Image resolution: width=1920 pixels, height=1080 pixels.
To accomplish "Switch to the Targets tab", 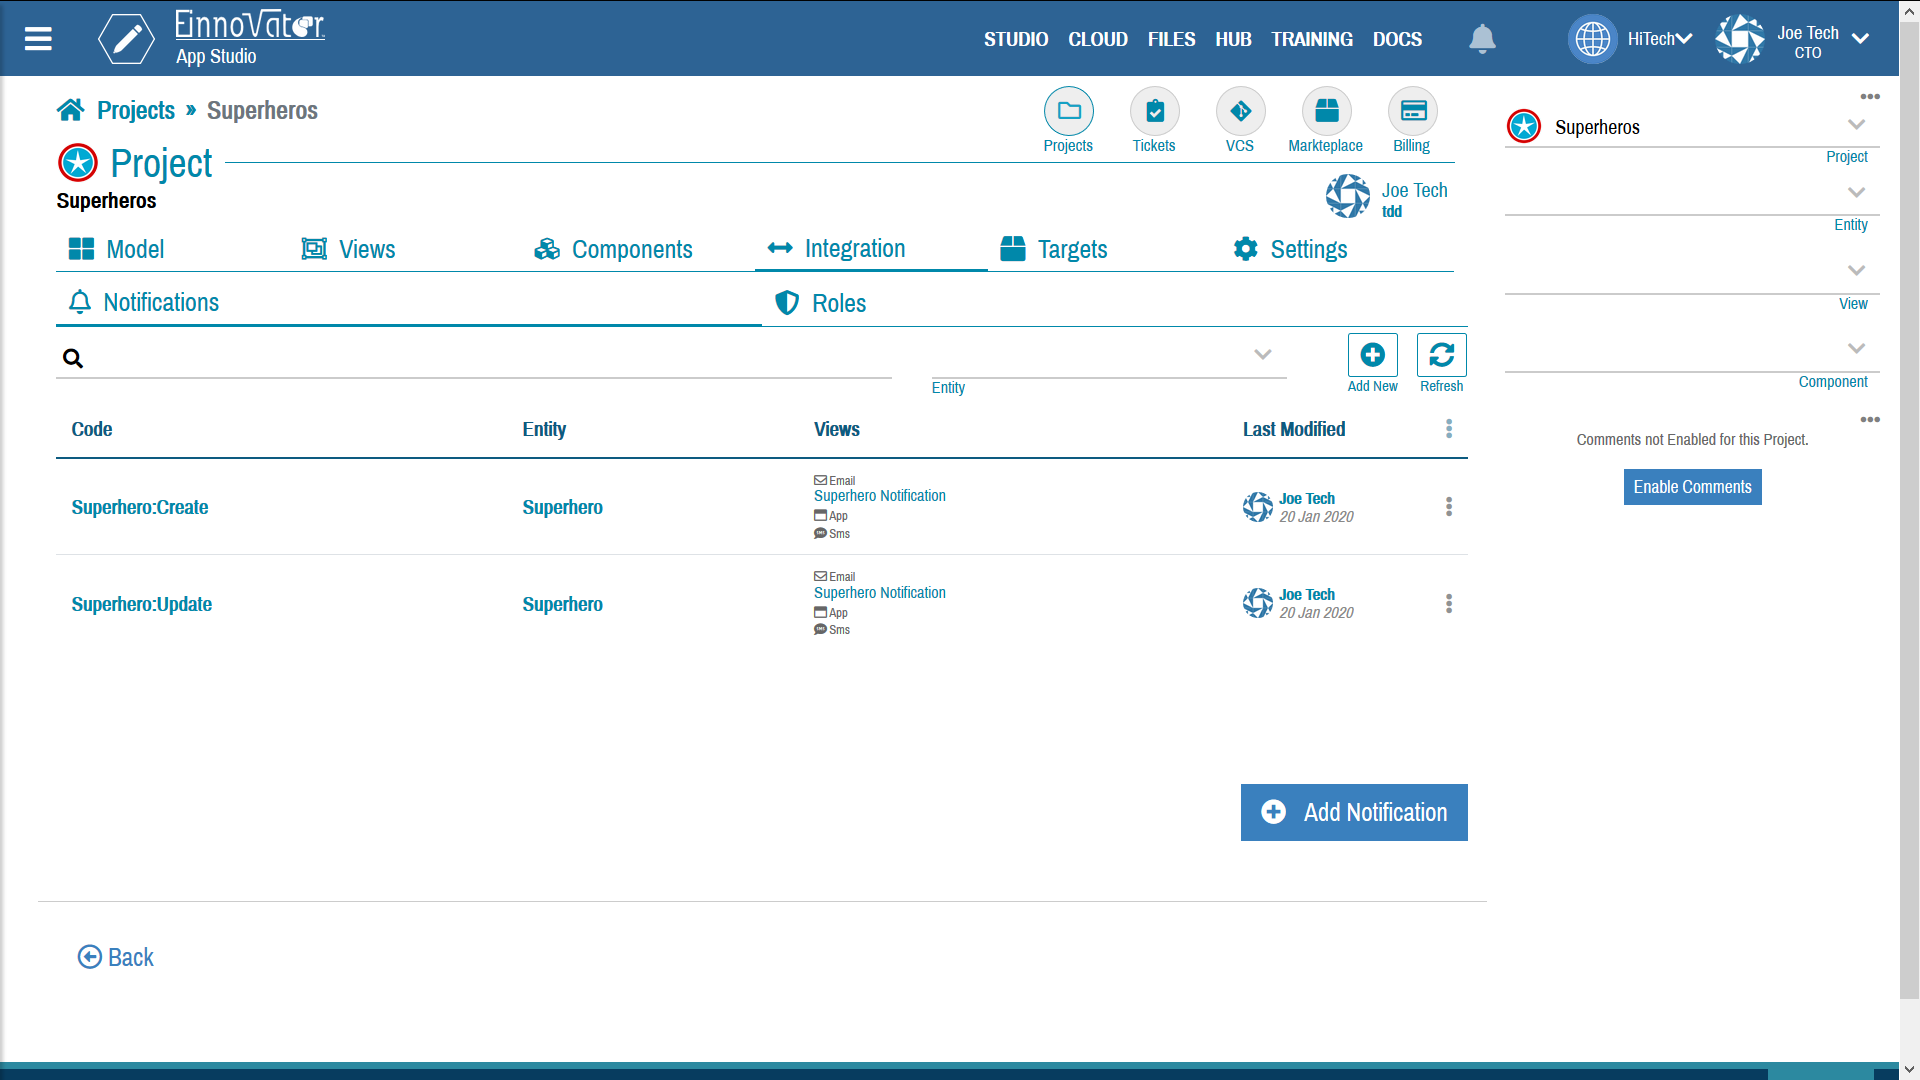I will (1054, 248).
